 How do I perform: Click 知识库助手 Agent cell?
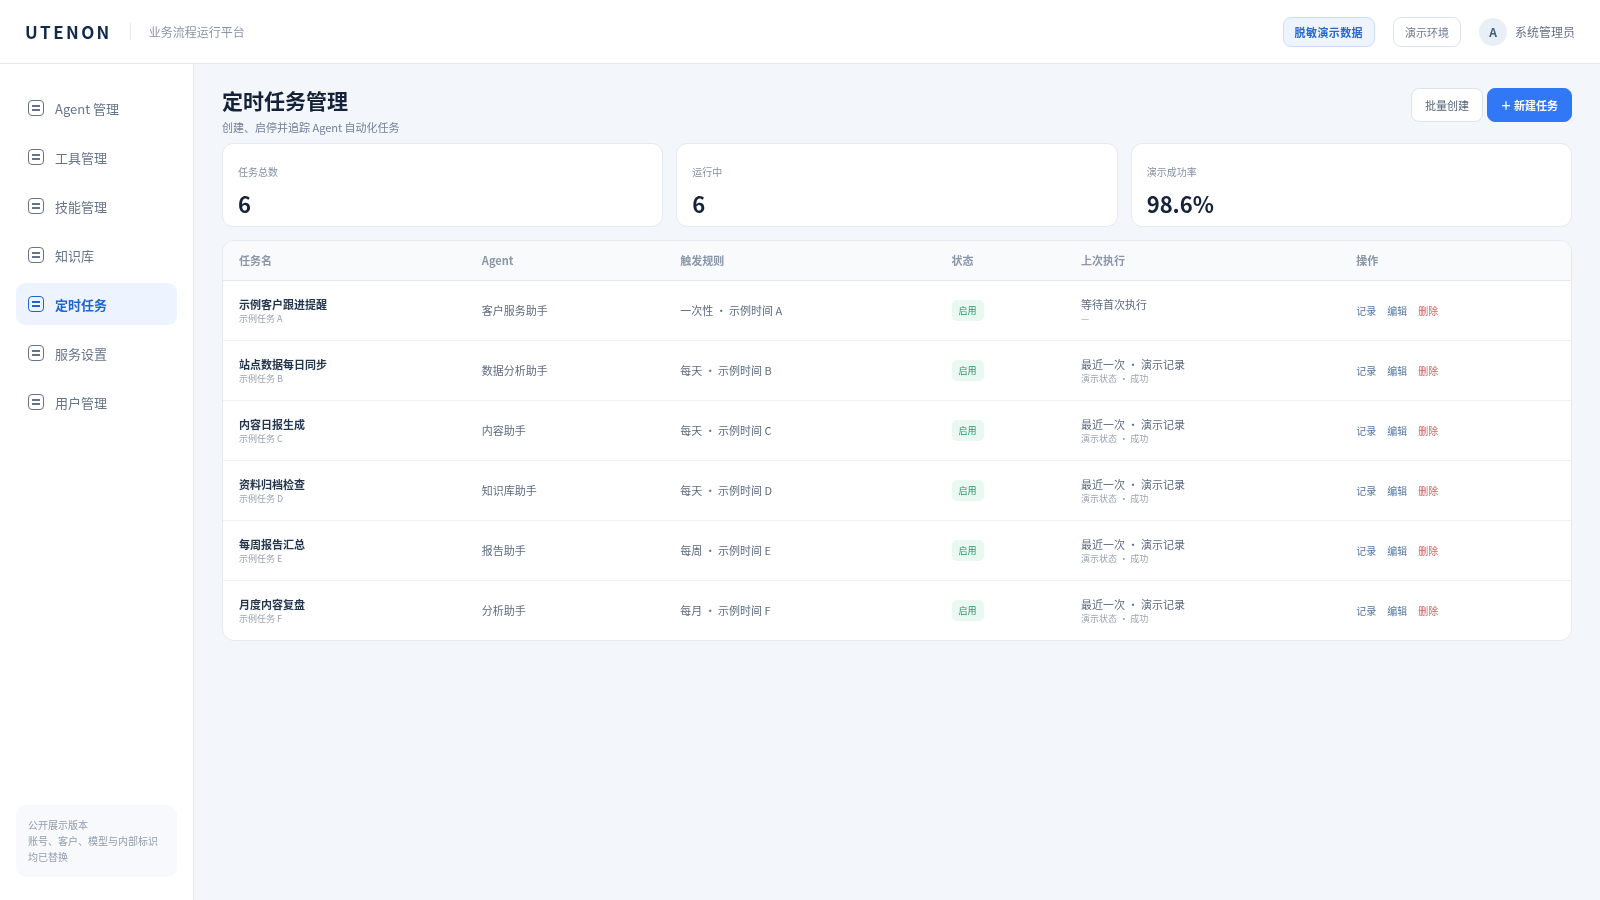pos(509,491)
